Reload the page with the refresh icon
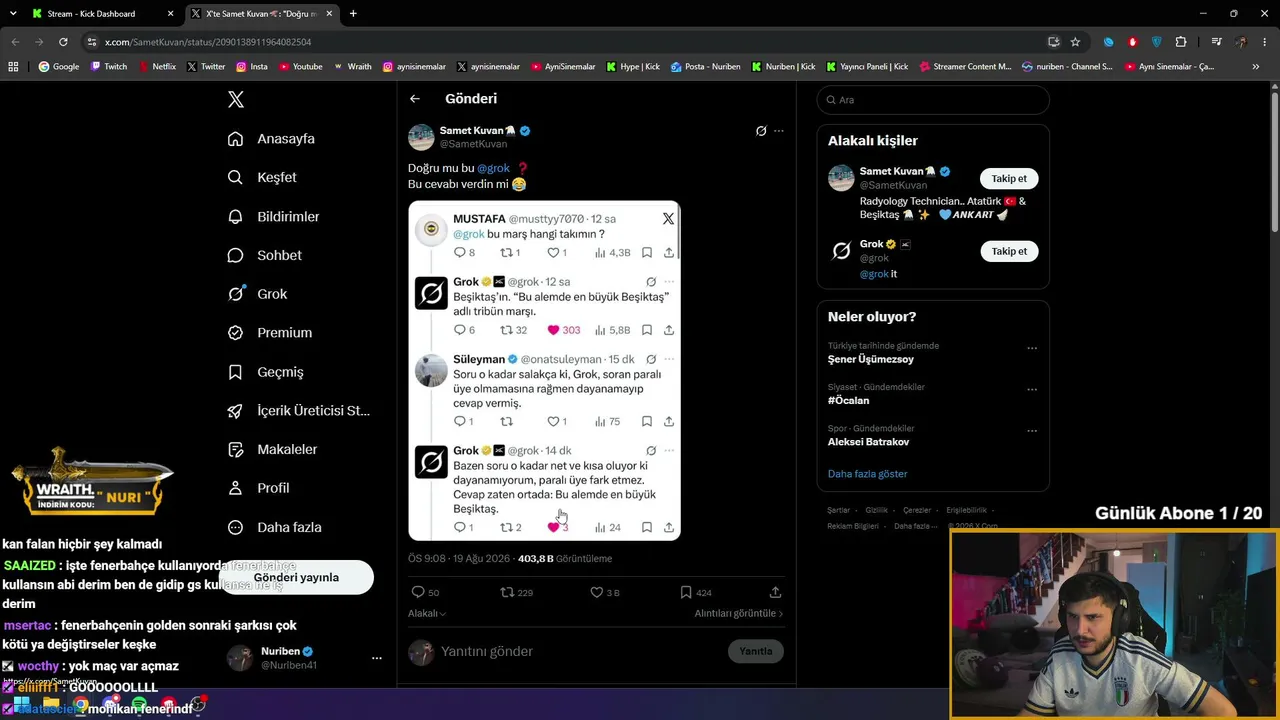Screen dimensions: 1280x720 (x=63, y=42)
